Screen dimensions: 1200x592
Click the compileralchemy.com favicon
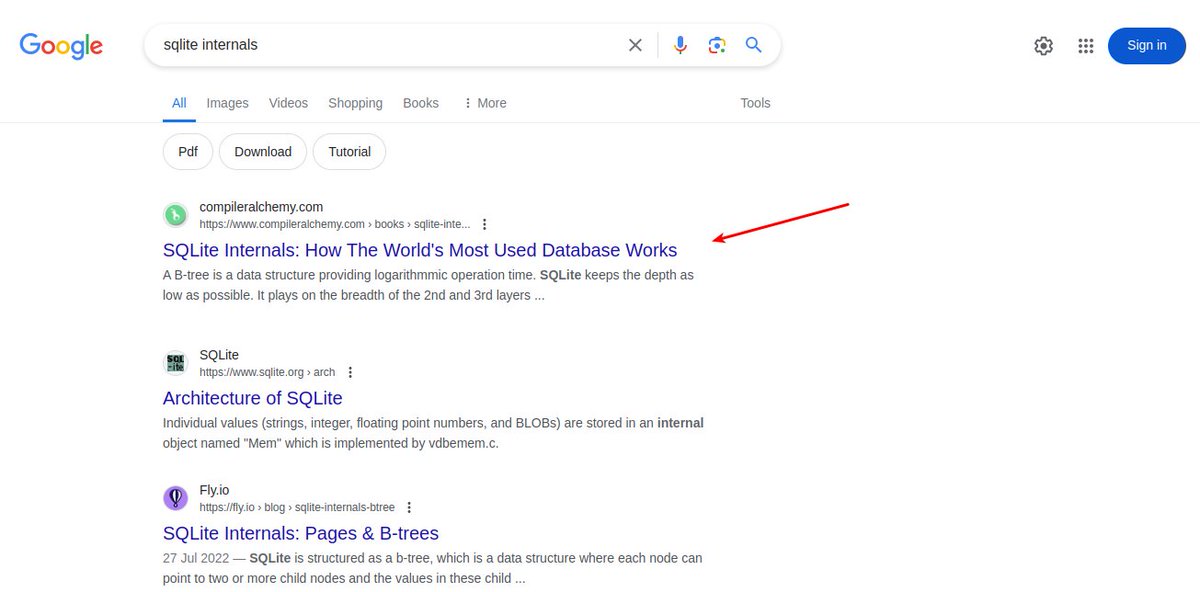[x=176, y=215]
